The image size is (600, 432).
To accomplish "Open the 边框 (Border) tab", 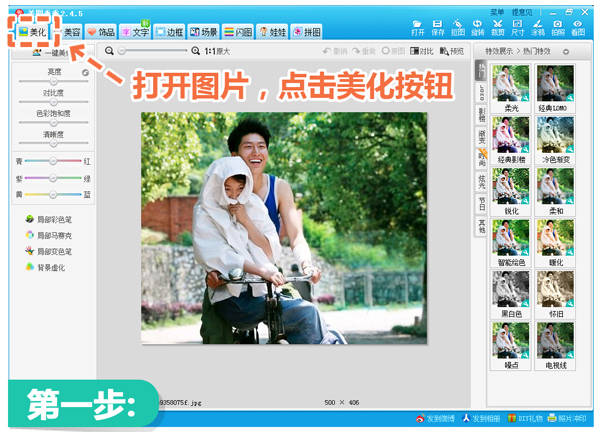I will click(x=169, y=32).
